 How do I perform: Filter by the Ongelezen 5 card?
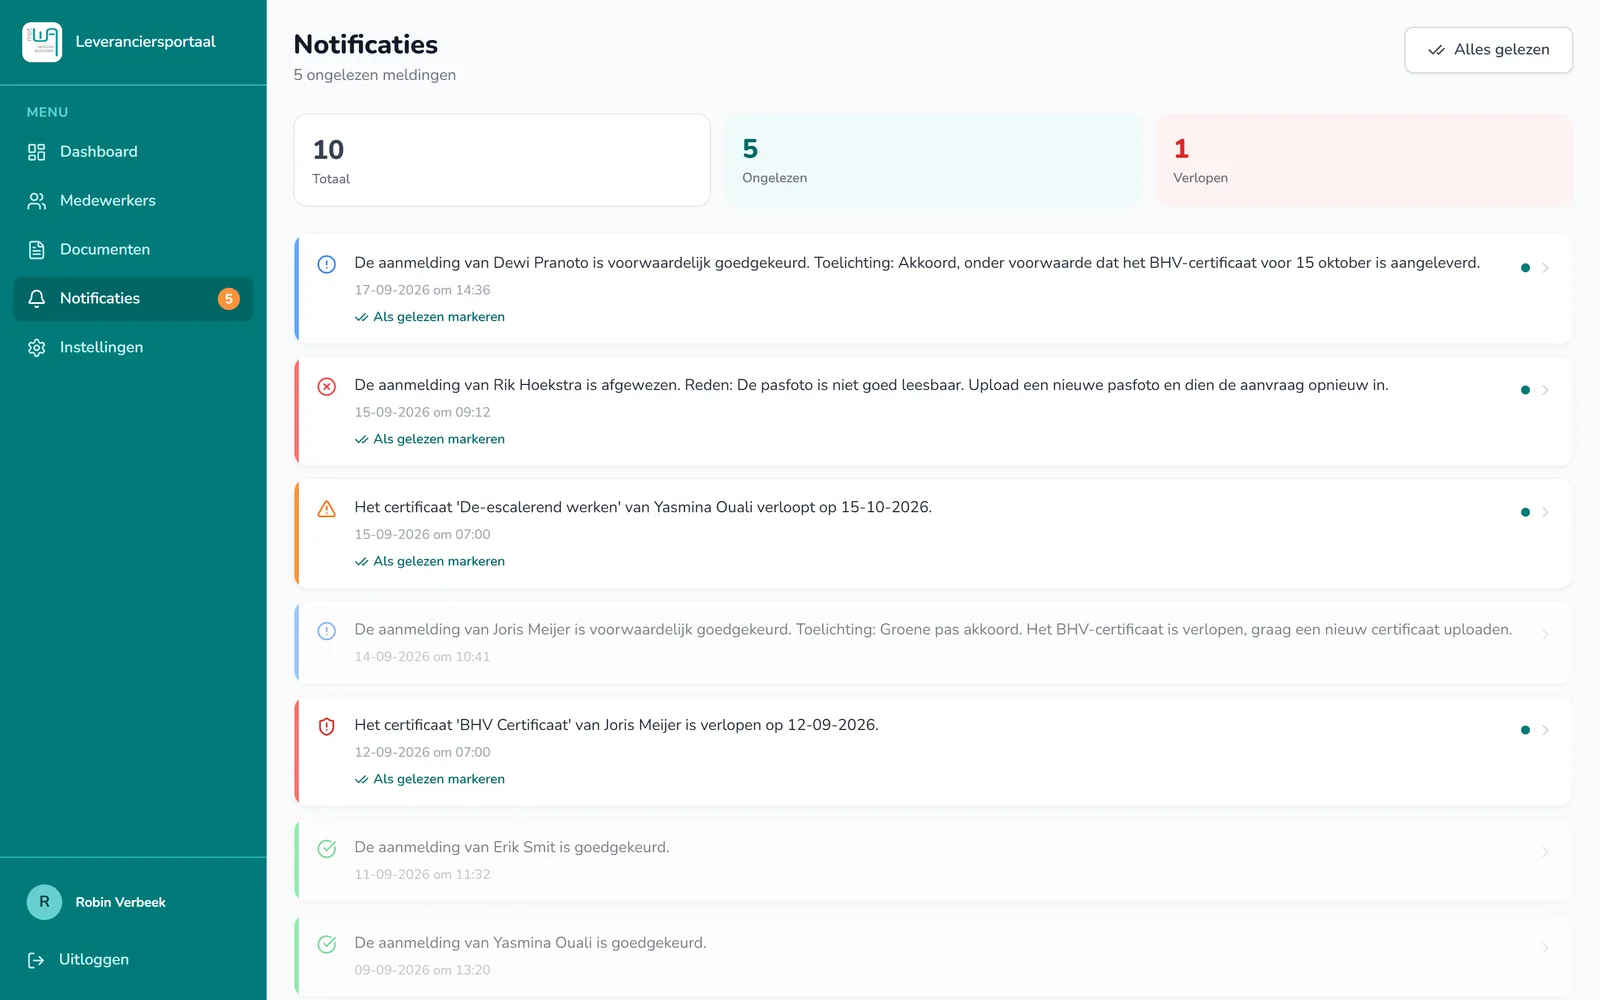pyautogui.click(x=933, y=160)
